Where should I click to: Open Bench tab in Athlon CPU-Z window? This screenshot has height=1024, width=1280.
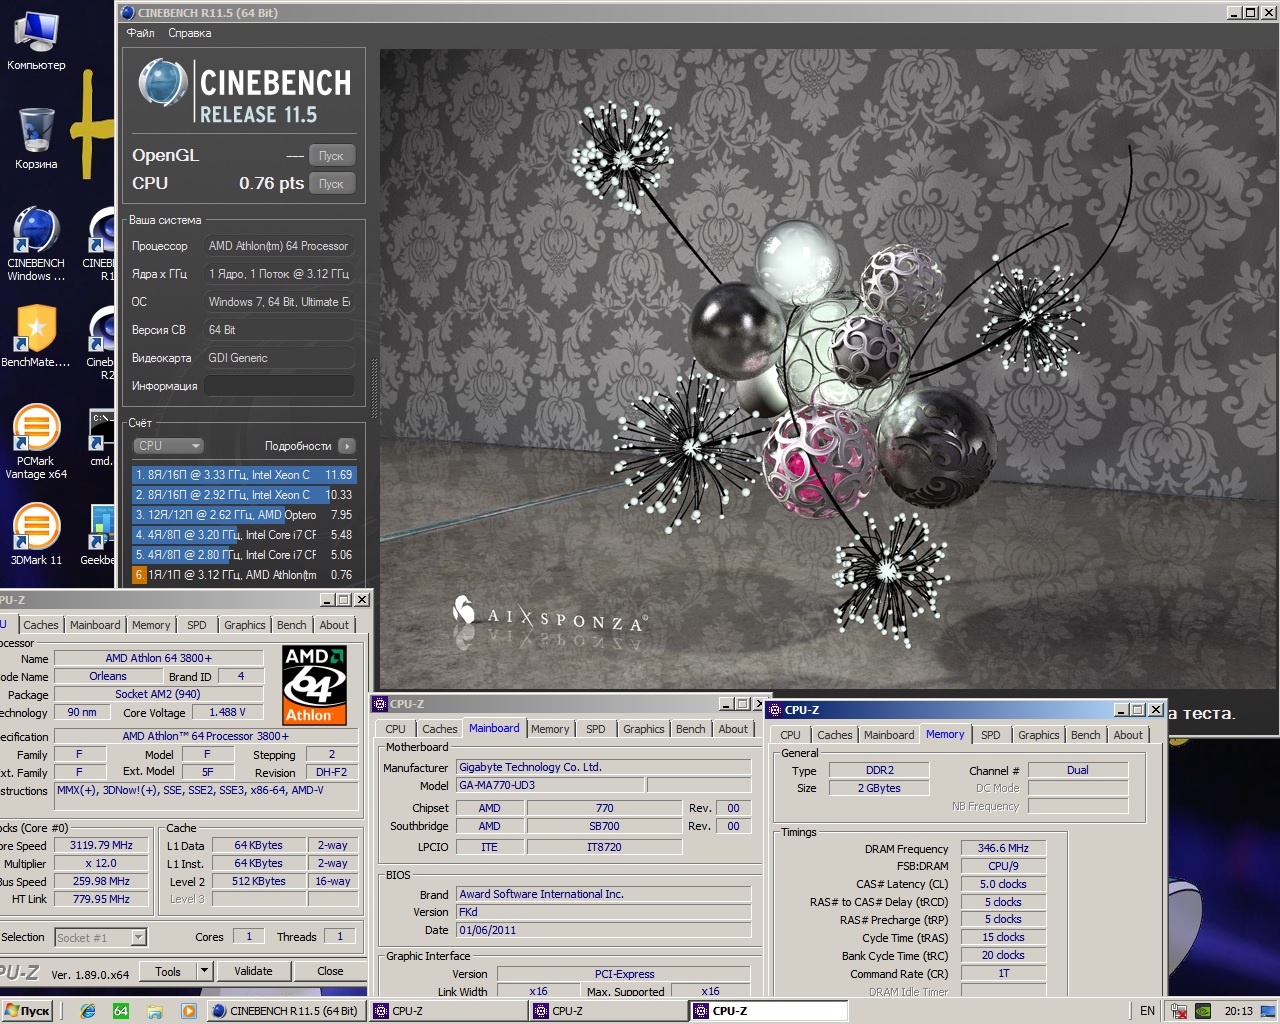pos(292,625)
